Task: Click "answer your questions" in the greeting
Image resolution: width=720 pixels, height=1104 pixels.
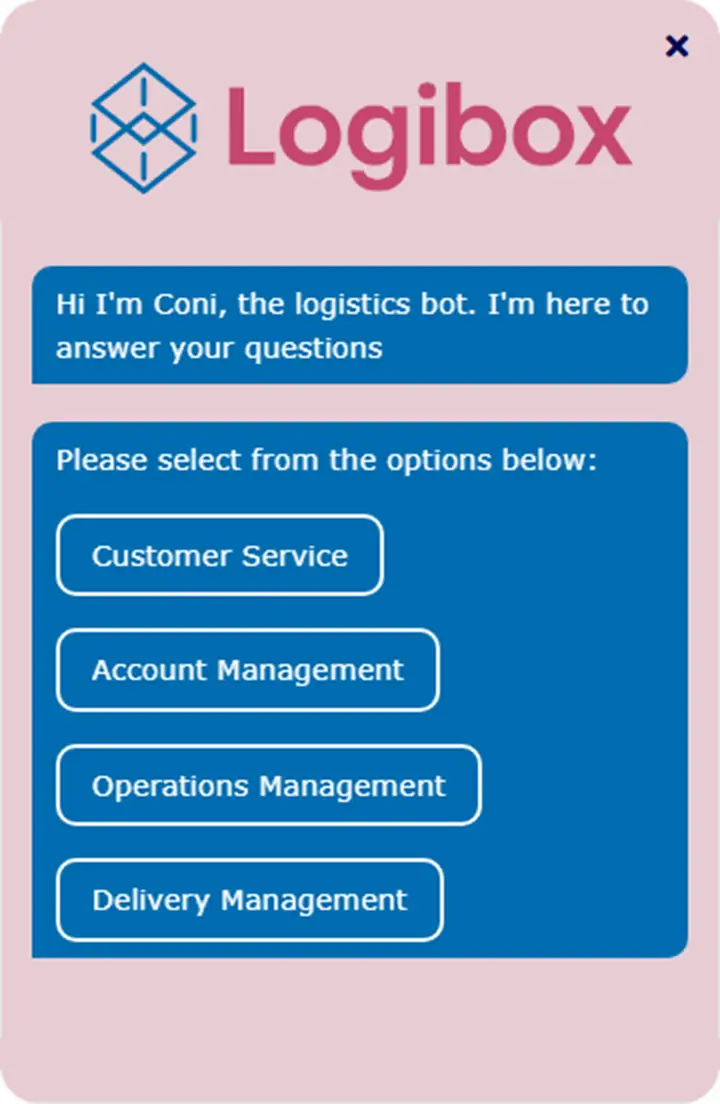Action: [219, 348]
